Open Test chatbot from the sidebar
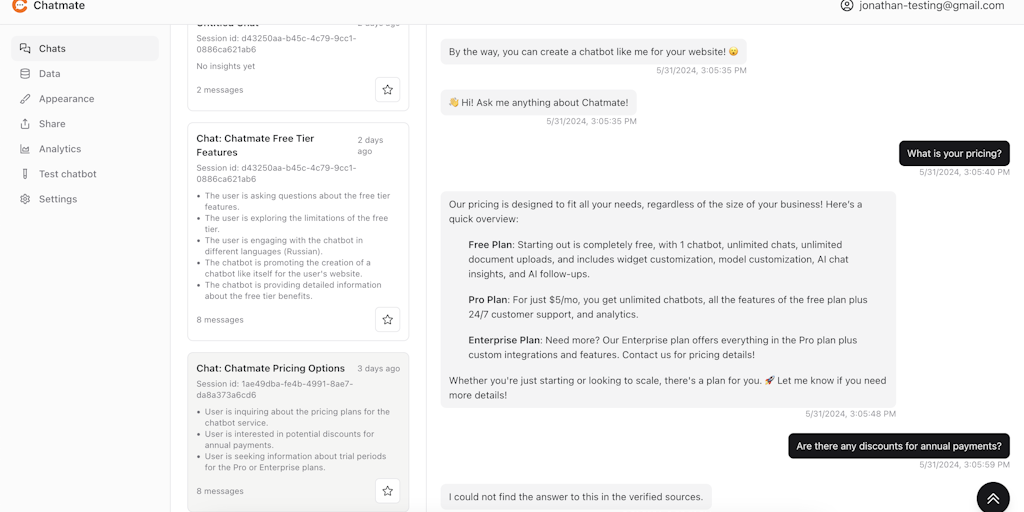This screenshot has height=512, width=1024. pos(67,174)
